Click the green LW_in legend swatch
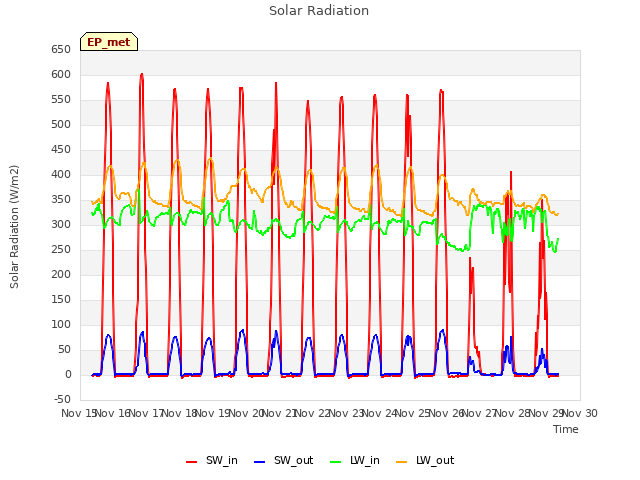Screen dimensions: 640x480 pos(335,462)
